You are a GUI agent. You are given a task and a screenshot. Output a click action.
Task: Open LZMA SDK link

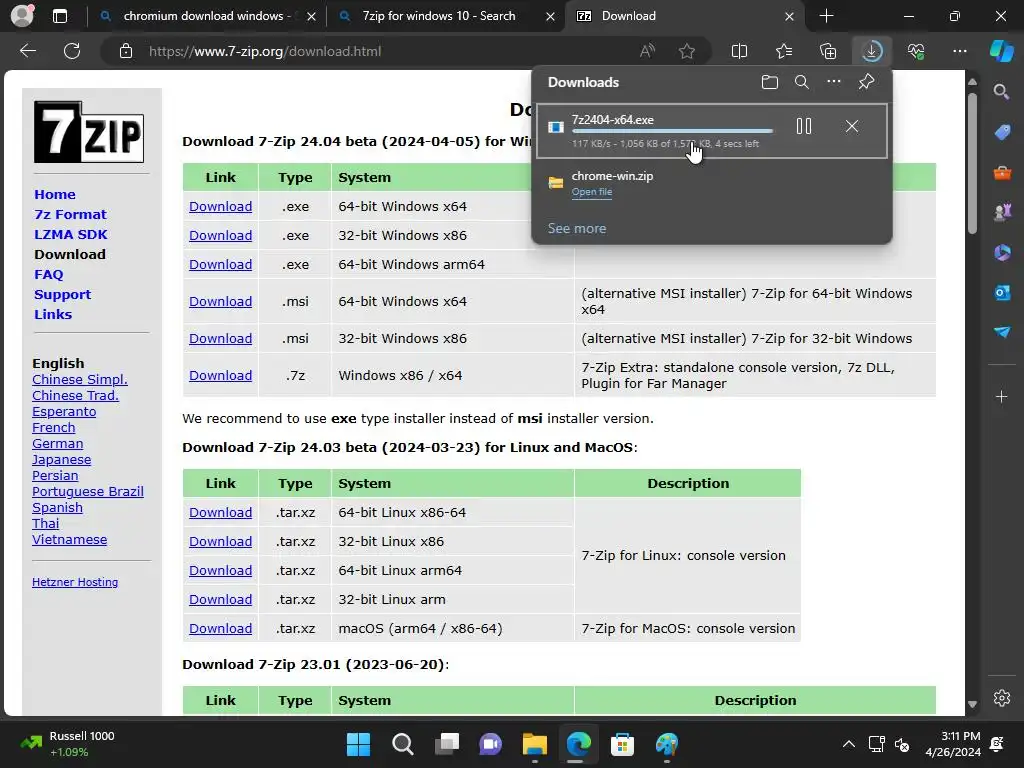(71, 234)
